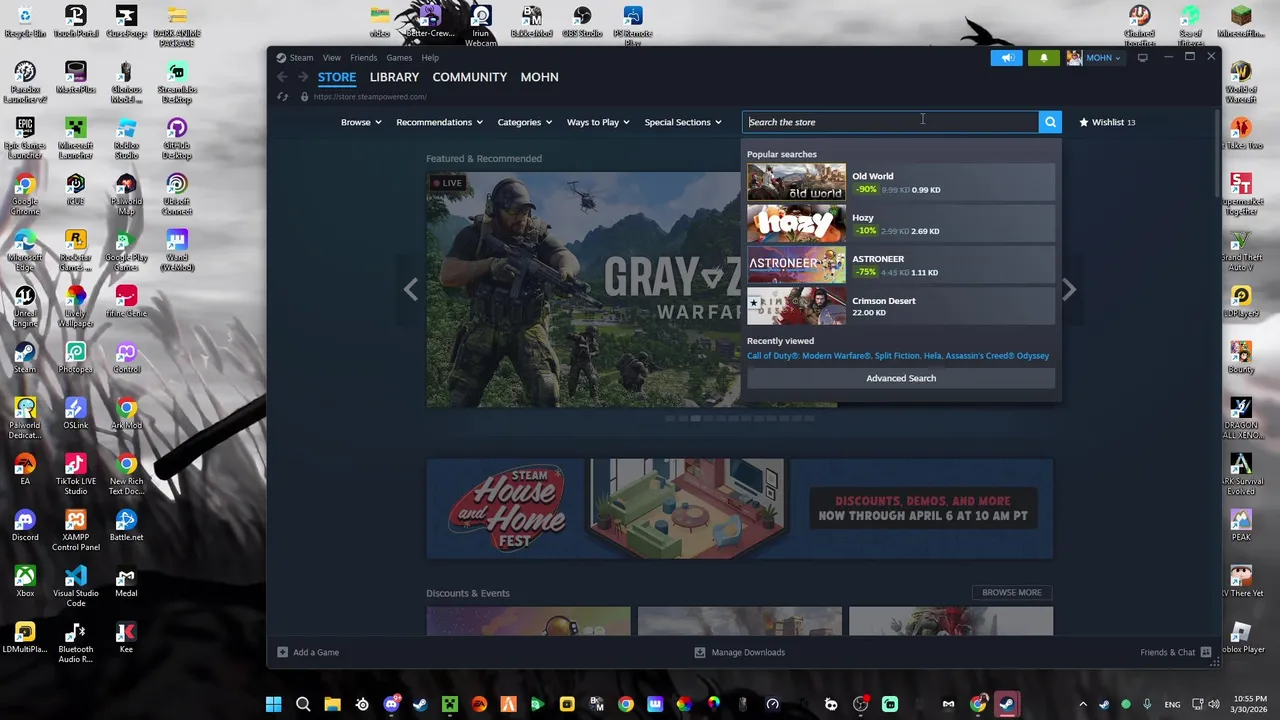Viewport: 1280px width, 720px height.
Task: Open the View menu
Action: (x=331, y=58)
